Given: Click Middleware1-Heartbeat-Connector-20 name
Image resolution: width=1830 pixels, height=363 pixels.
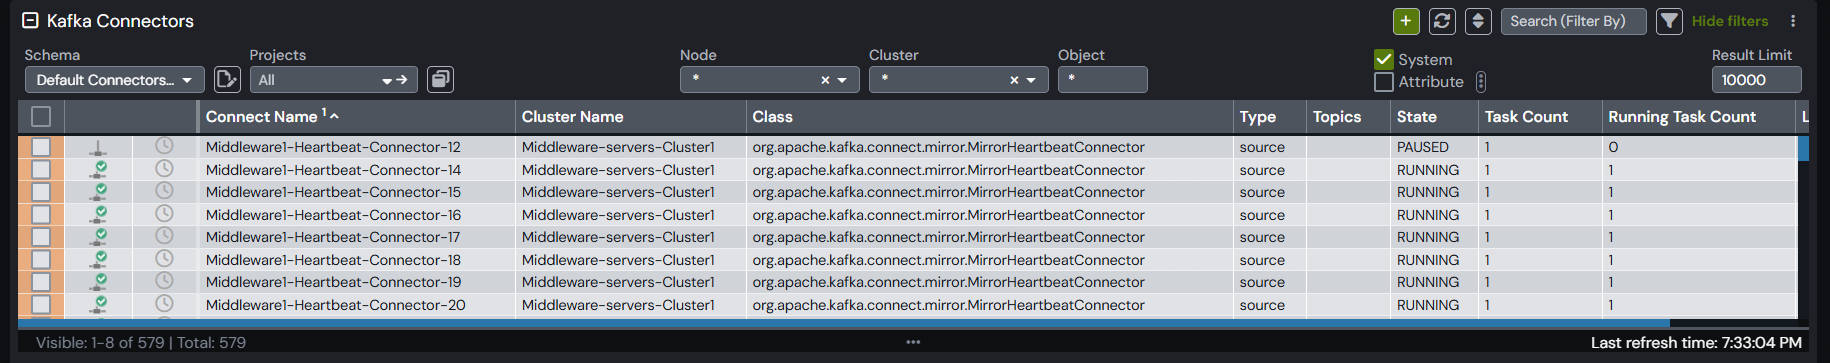Looking at the screenshot, I should (335, 305).
